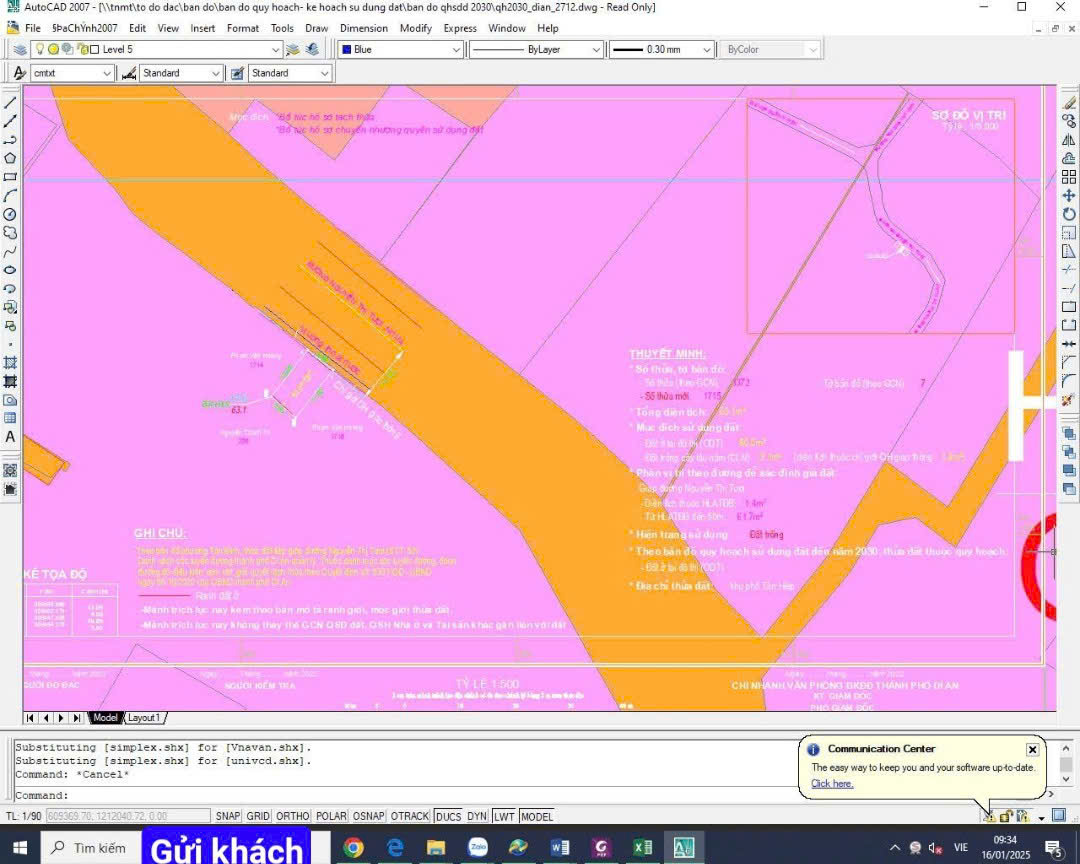Choose the Move tool in Modify toolbar
The width and height of the screenshot is (1080, 864).
click(x=1068, y=195)
